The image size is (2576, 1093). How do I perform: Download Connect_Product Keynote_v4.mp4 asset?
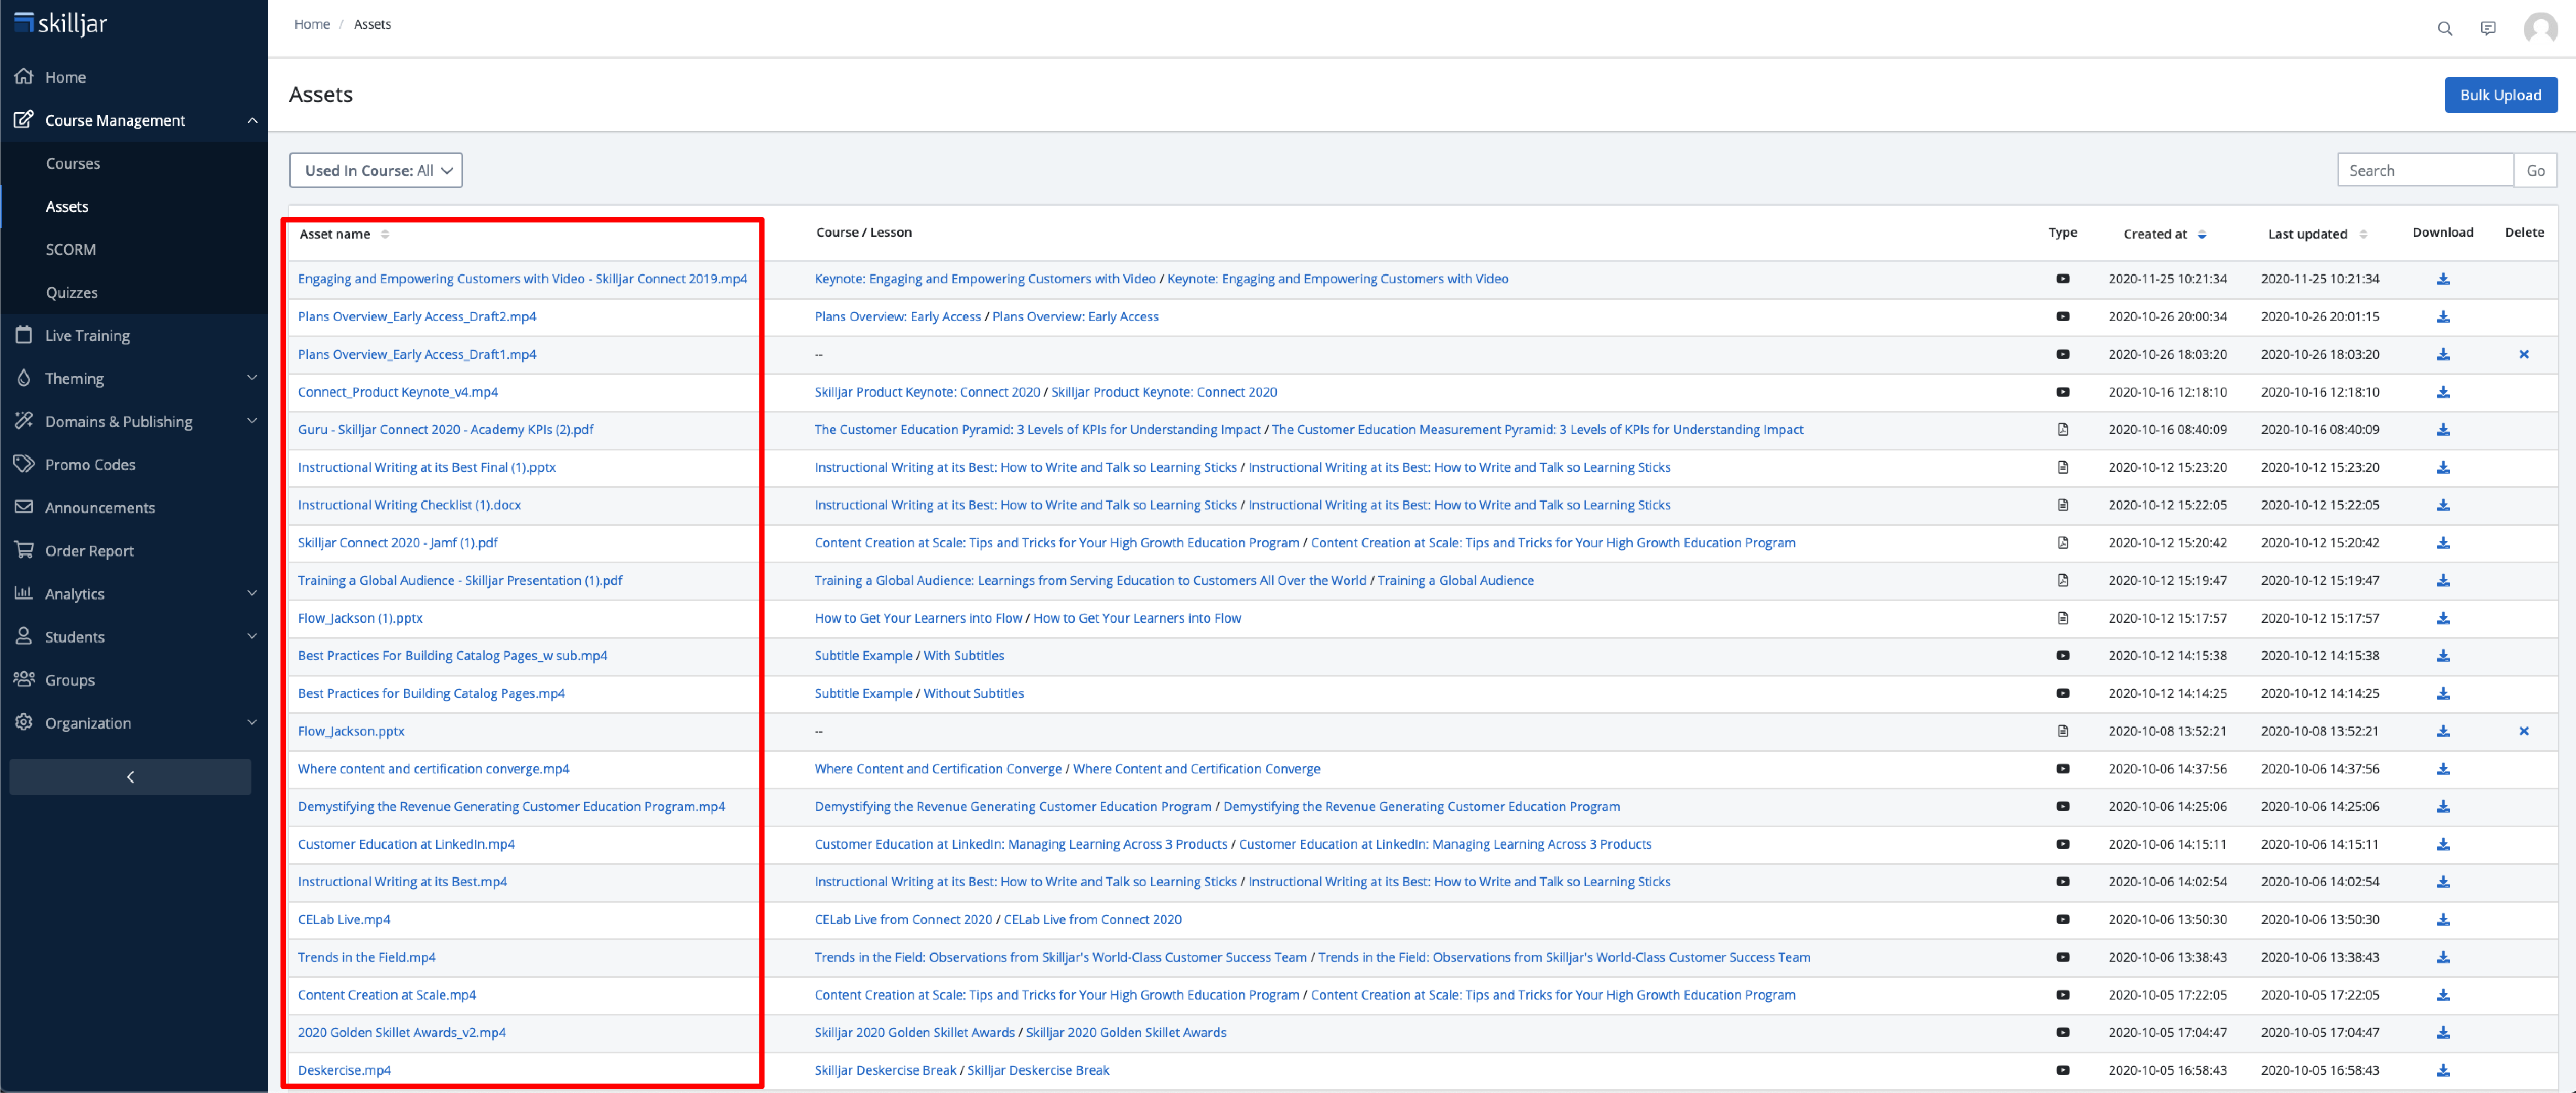pos(2442,392)
